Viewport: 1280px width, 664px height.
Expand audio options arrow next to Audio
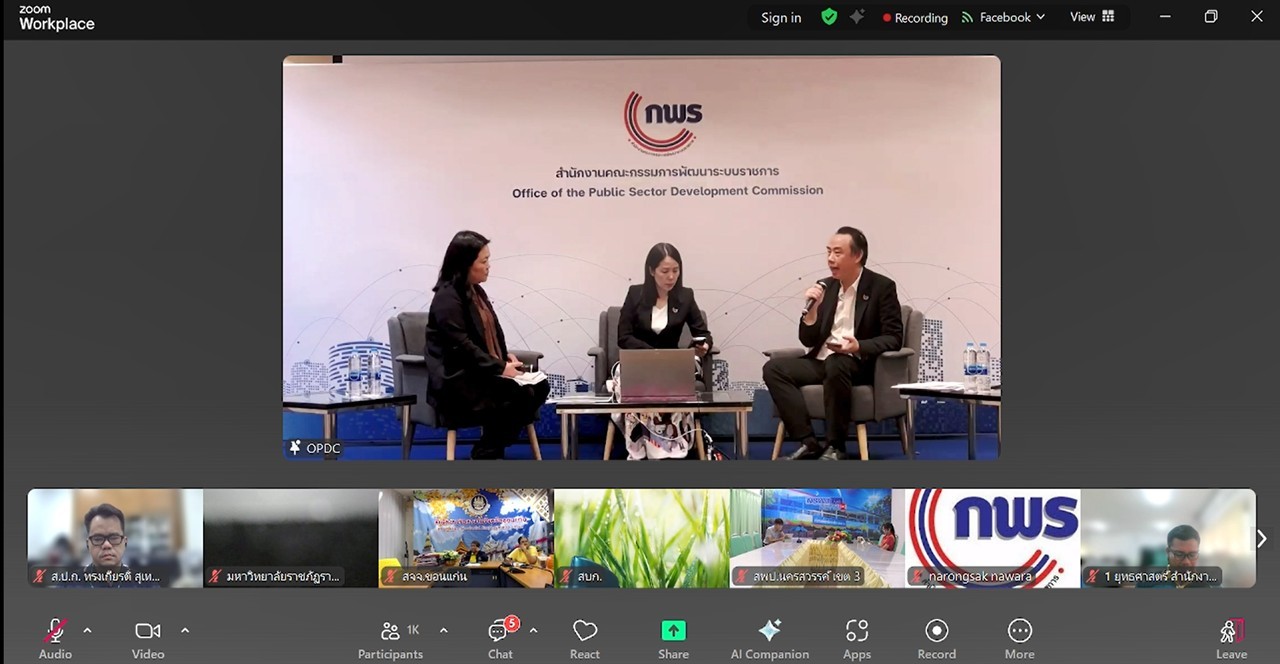pyautogui.click(x=87, y=630)
